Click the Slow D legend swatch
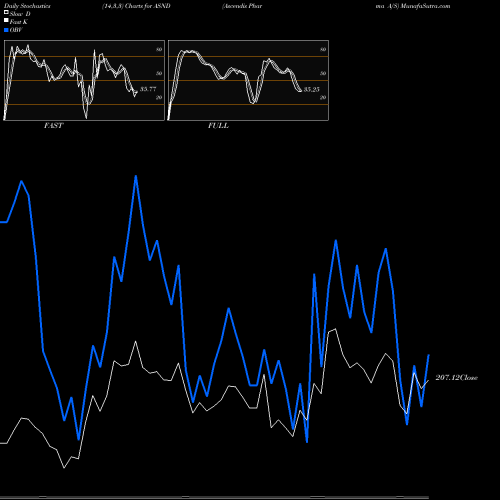 pyautogui.click(x=6, y=13)
